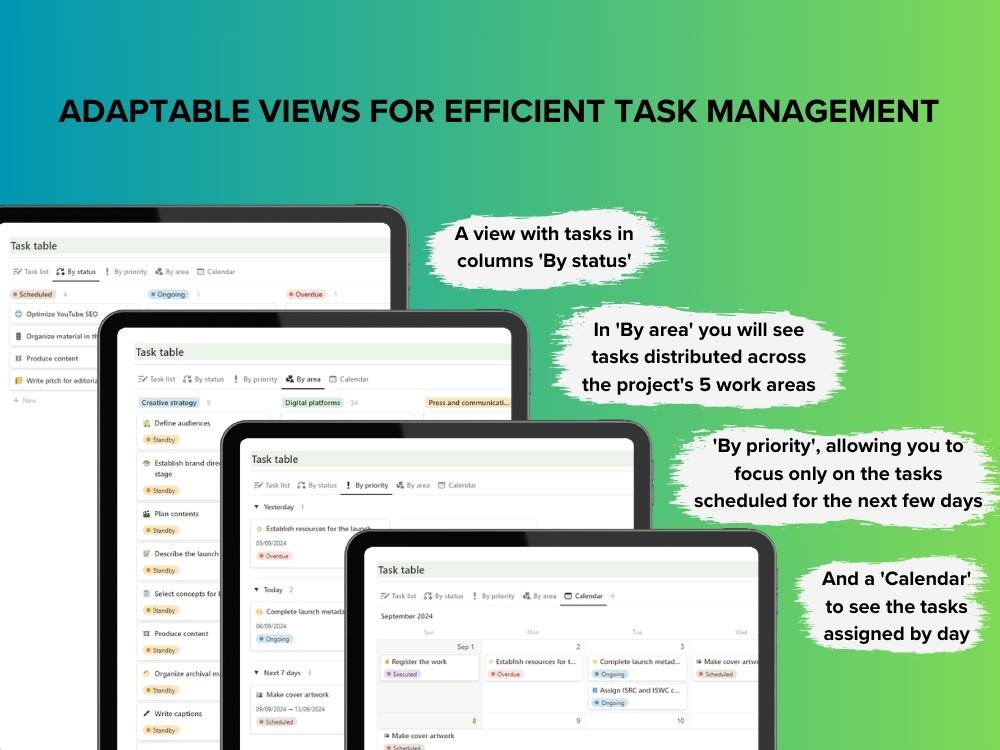
Task: Click Produce content card icon in By area tablet
Action: [147, 633]
